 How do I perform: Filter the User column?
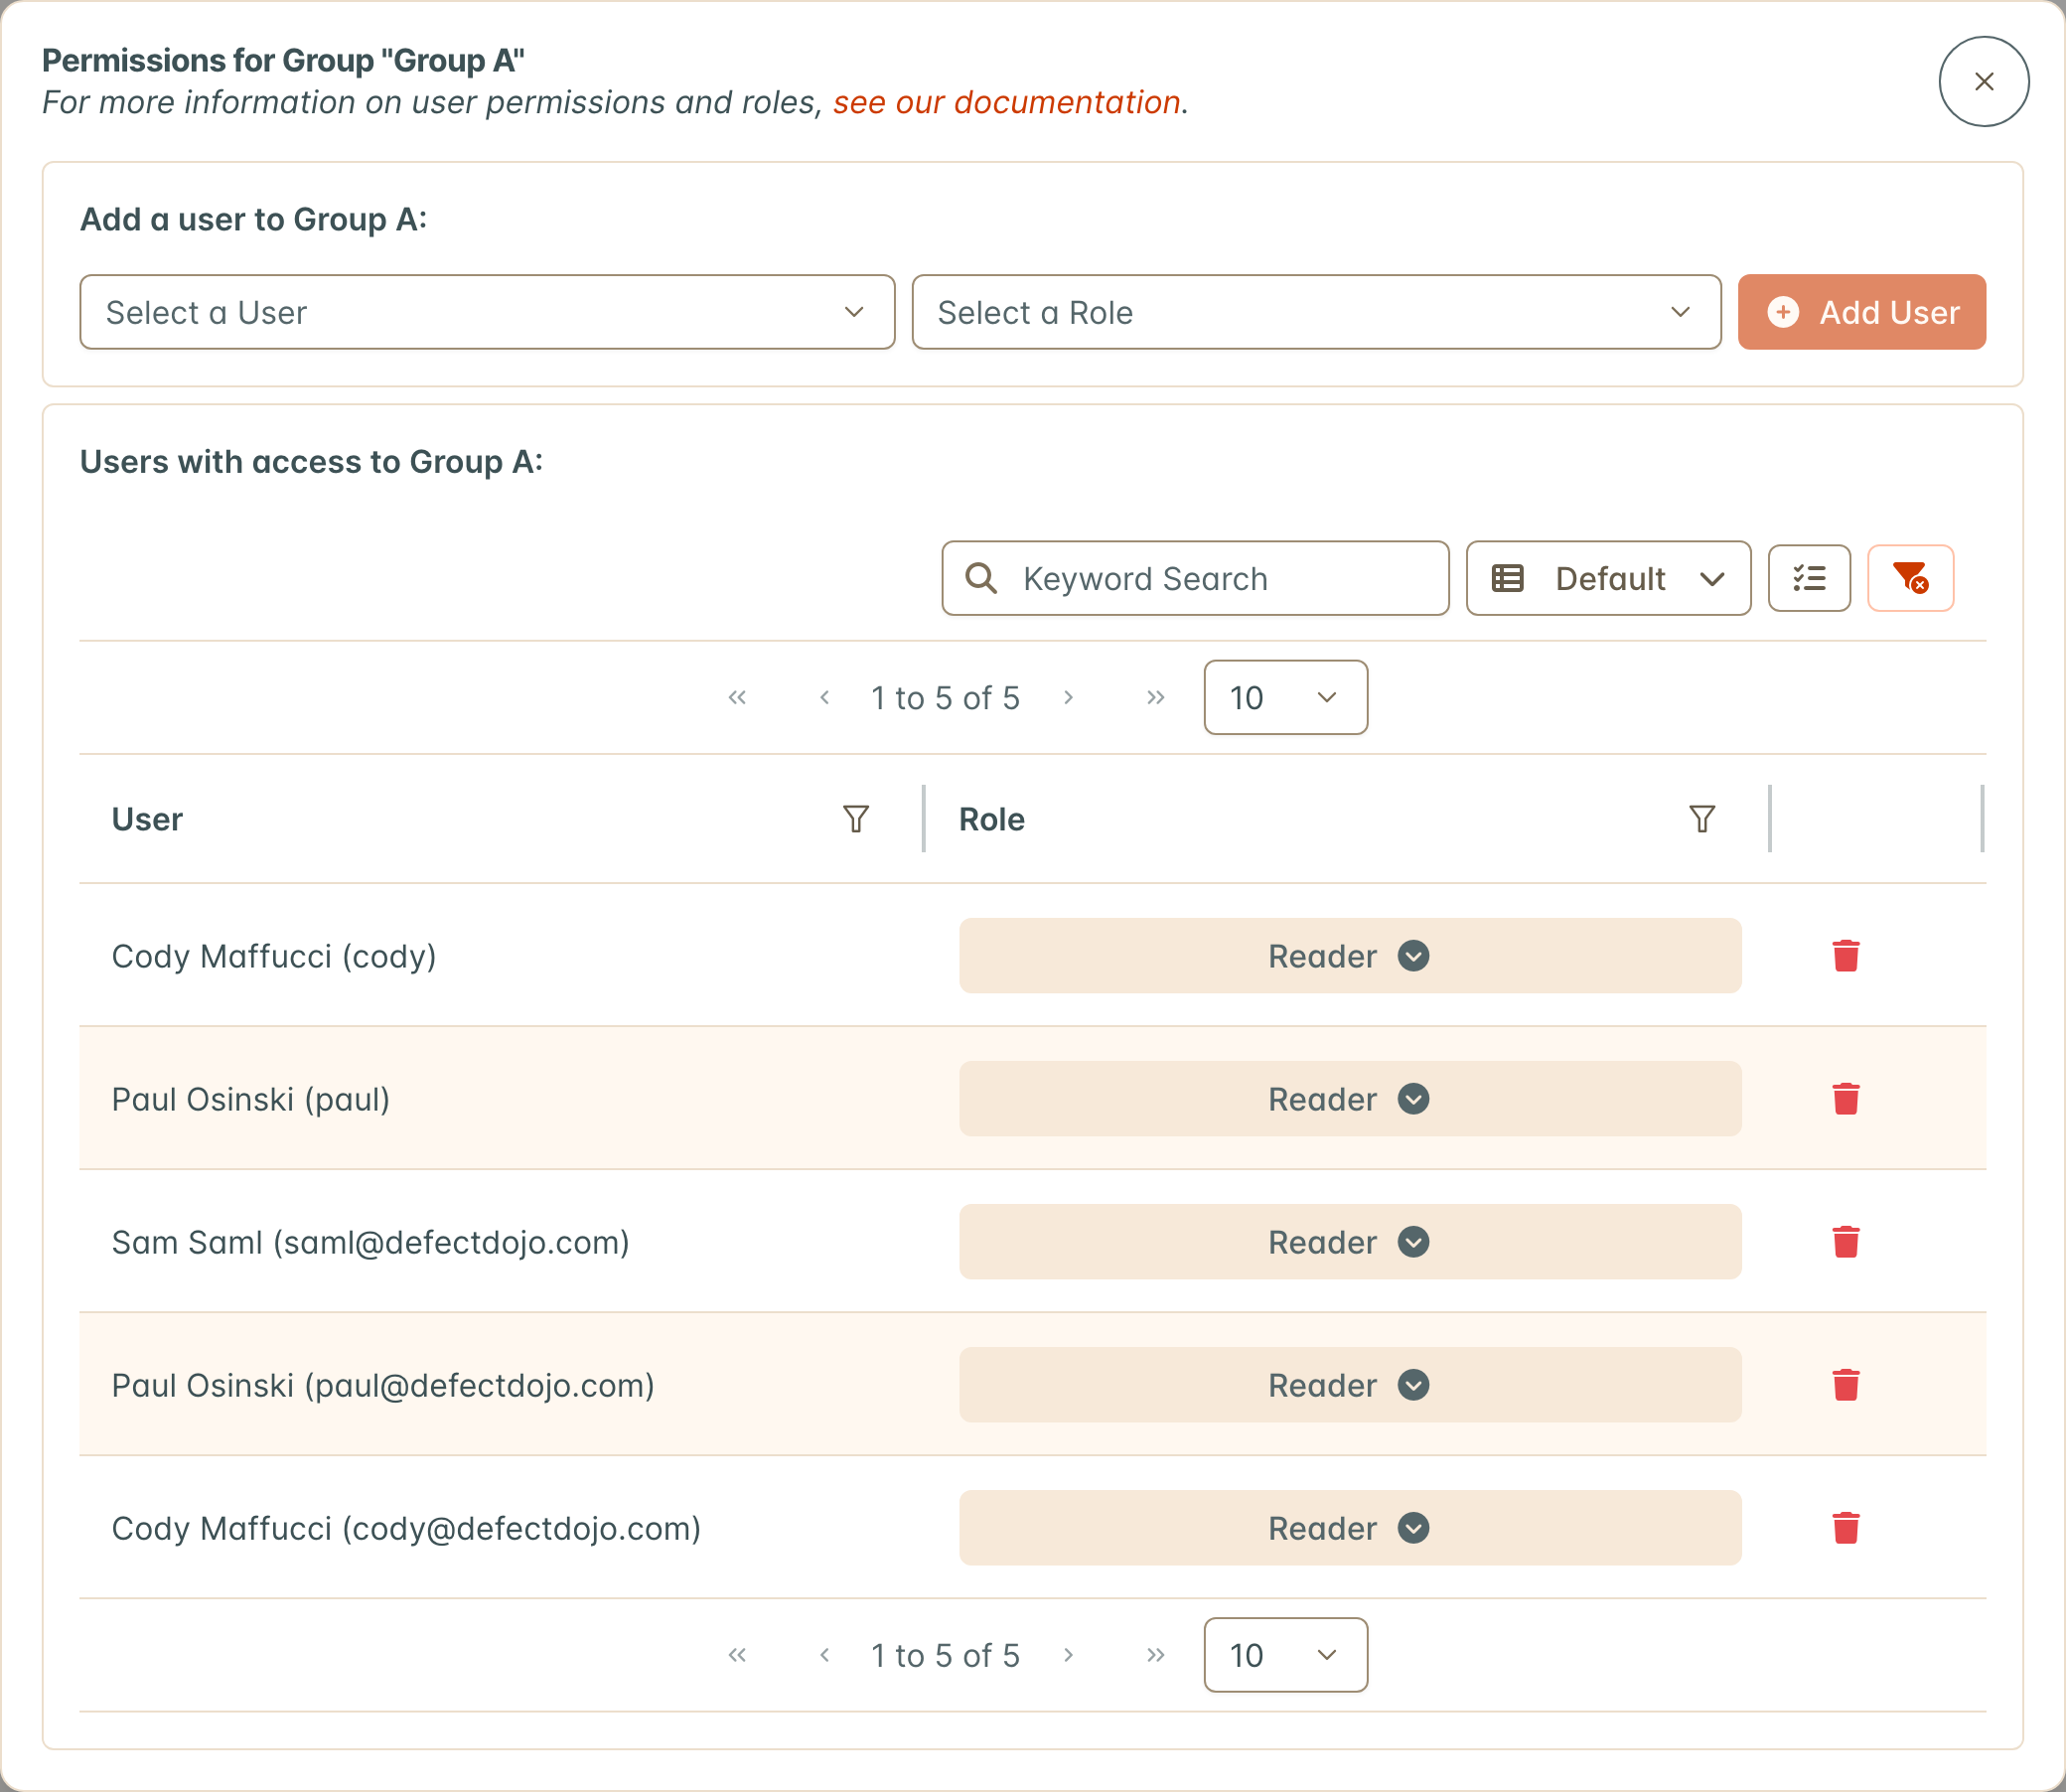pyautogui.click(x=856, y=819)
